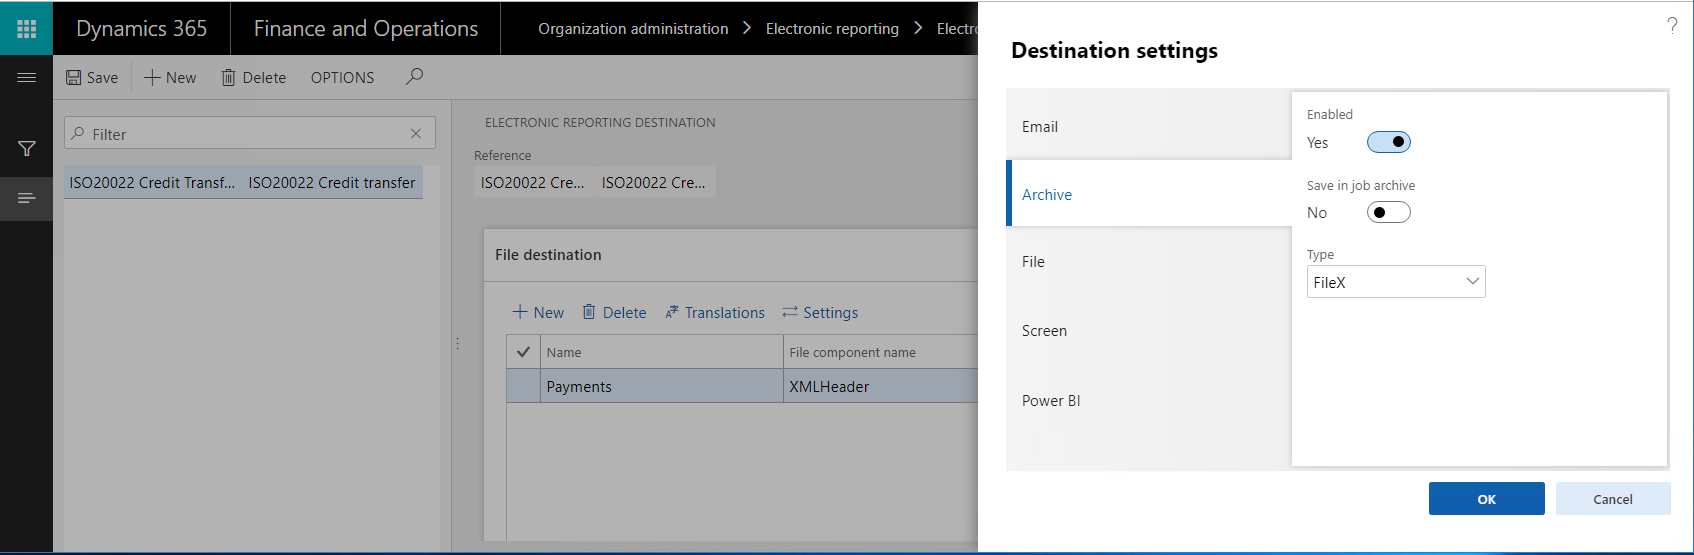This screenshot has height=555, width=1694.
Task: Click Delete in File destination toolbar
Action: click(615, 312)
